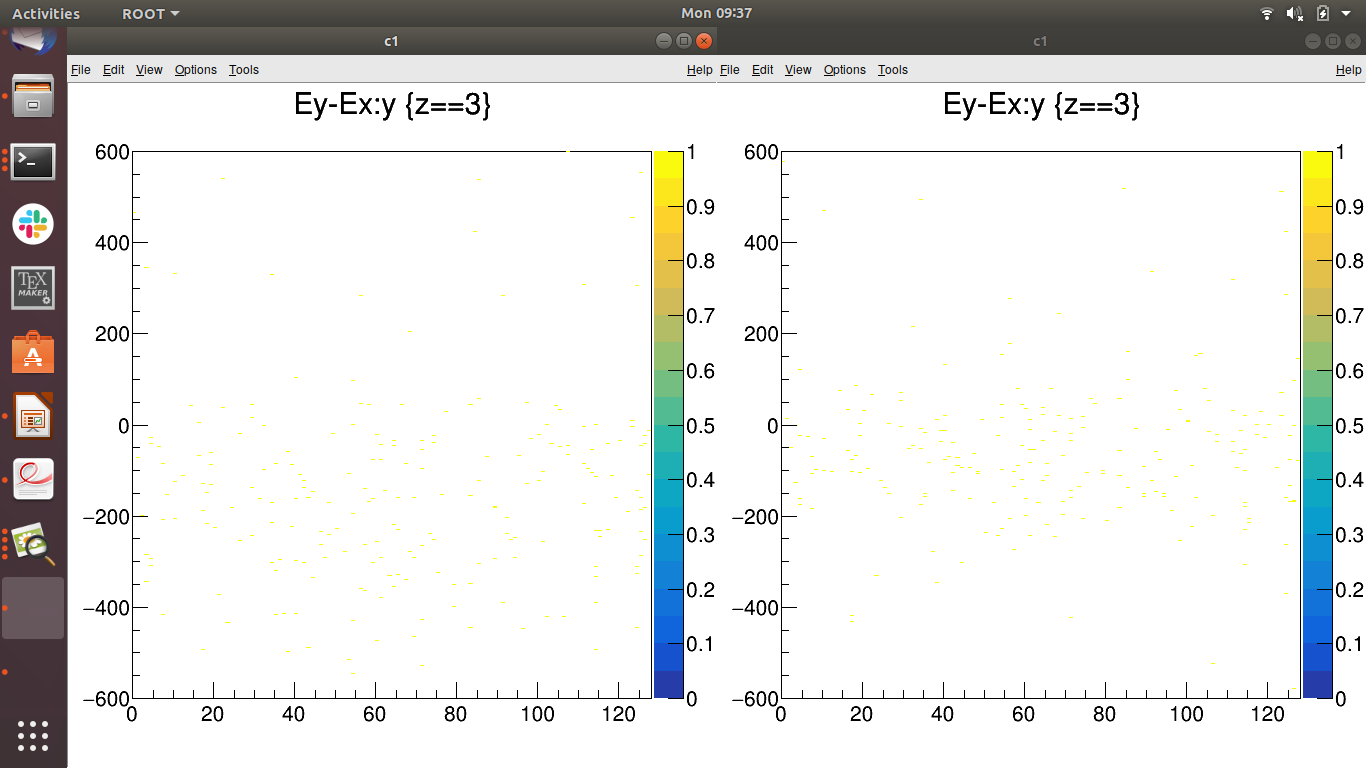Close the left c1 canvas window
Image resolution: width=1366 pixels, height=768 pixels.
point(704,41)
